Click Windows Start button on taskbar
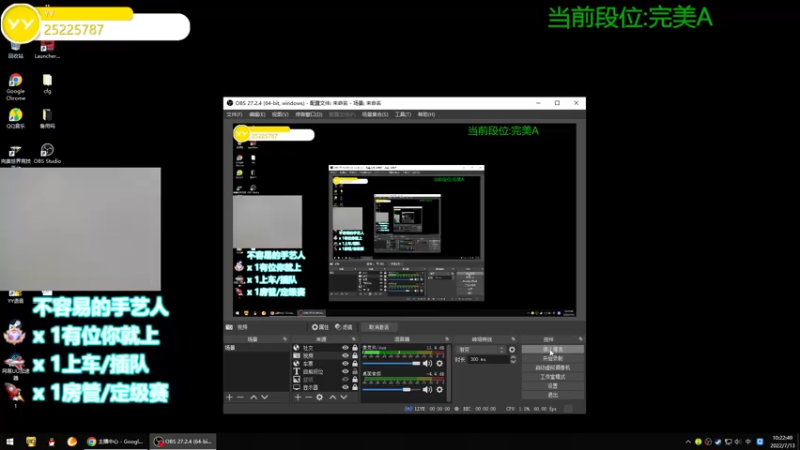The height and width of the screenshot is (450, 800). pos(10,441)
